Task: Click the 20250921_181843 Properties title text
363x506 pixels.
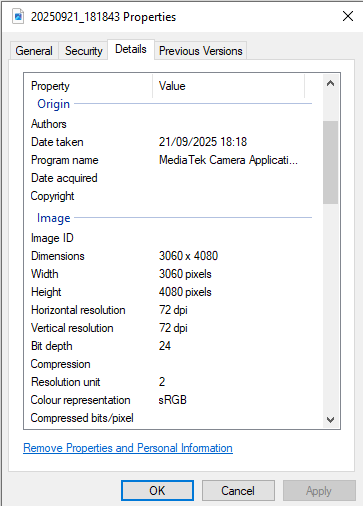Action: click(x=103, y=17)
